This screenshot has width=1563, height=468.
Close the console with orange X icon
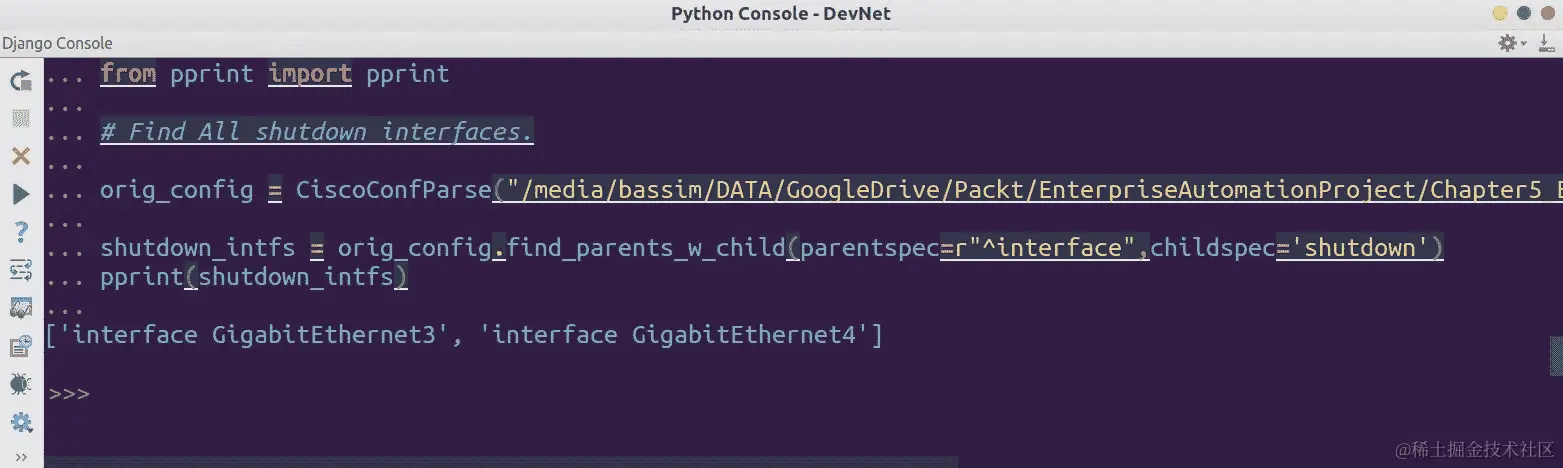21,156
